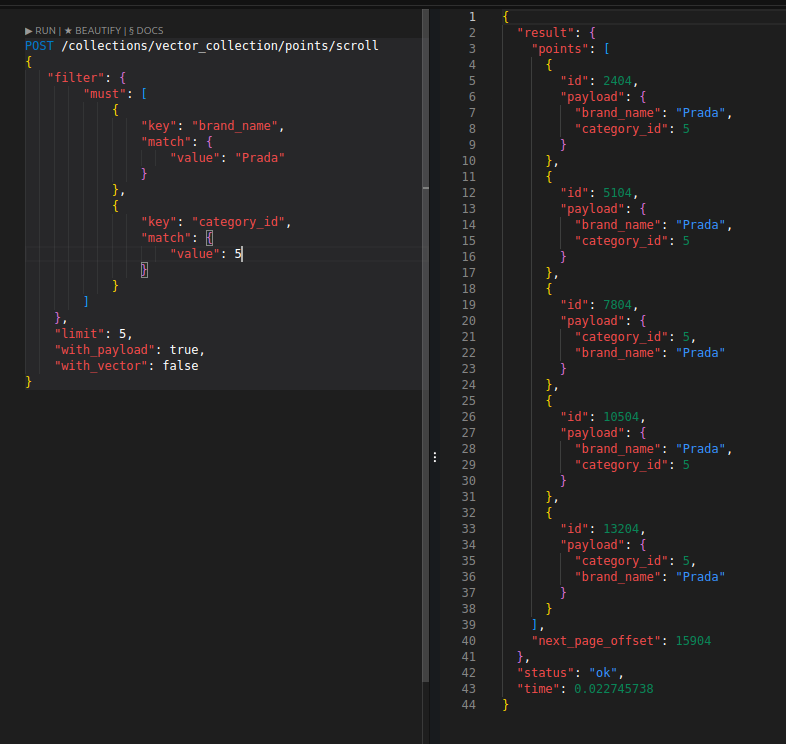Click the "must" key in filter
The height and width of the screenshot is (744, 786).
[x=105, y=94]
